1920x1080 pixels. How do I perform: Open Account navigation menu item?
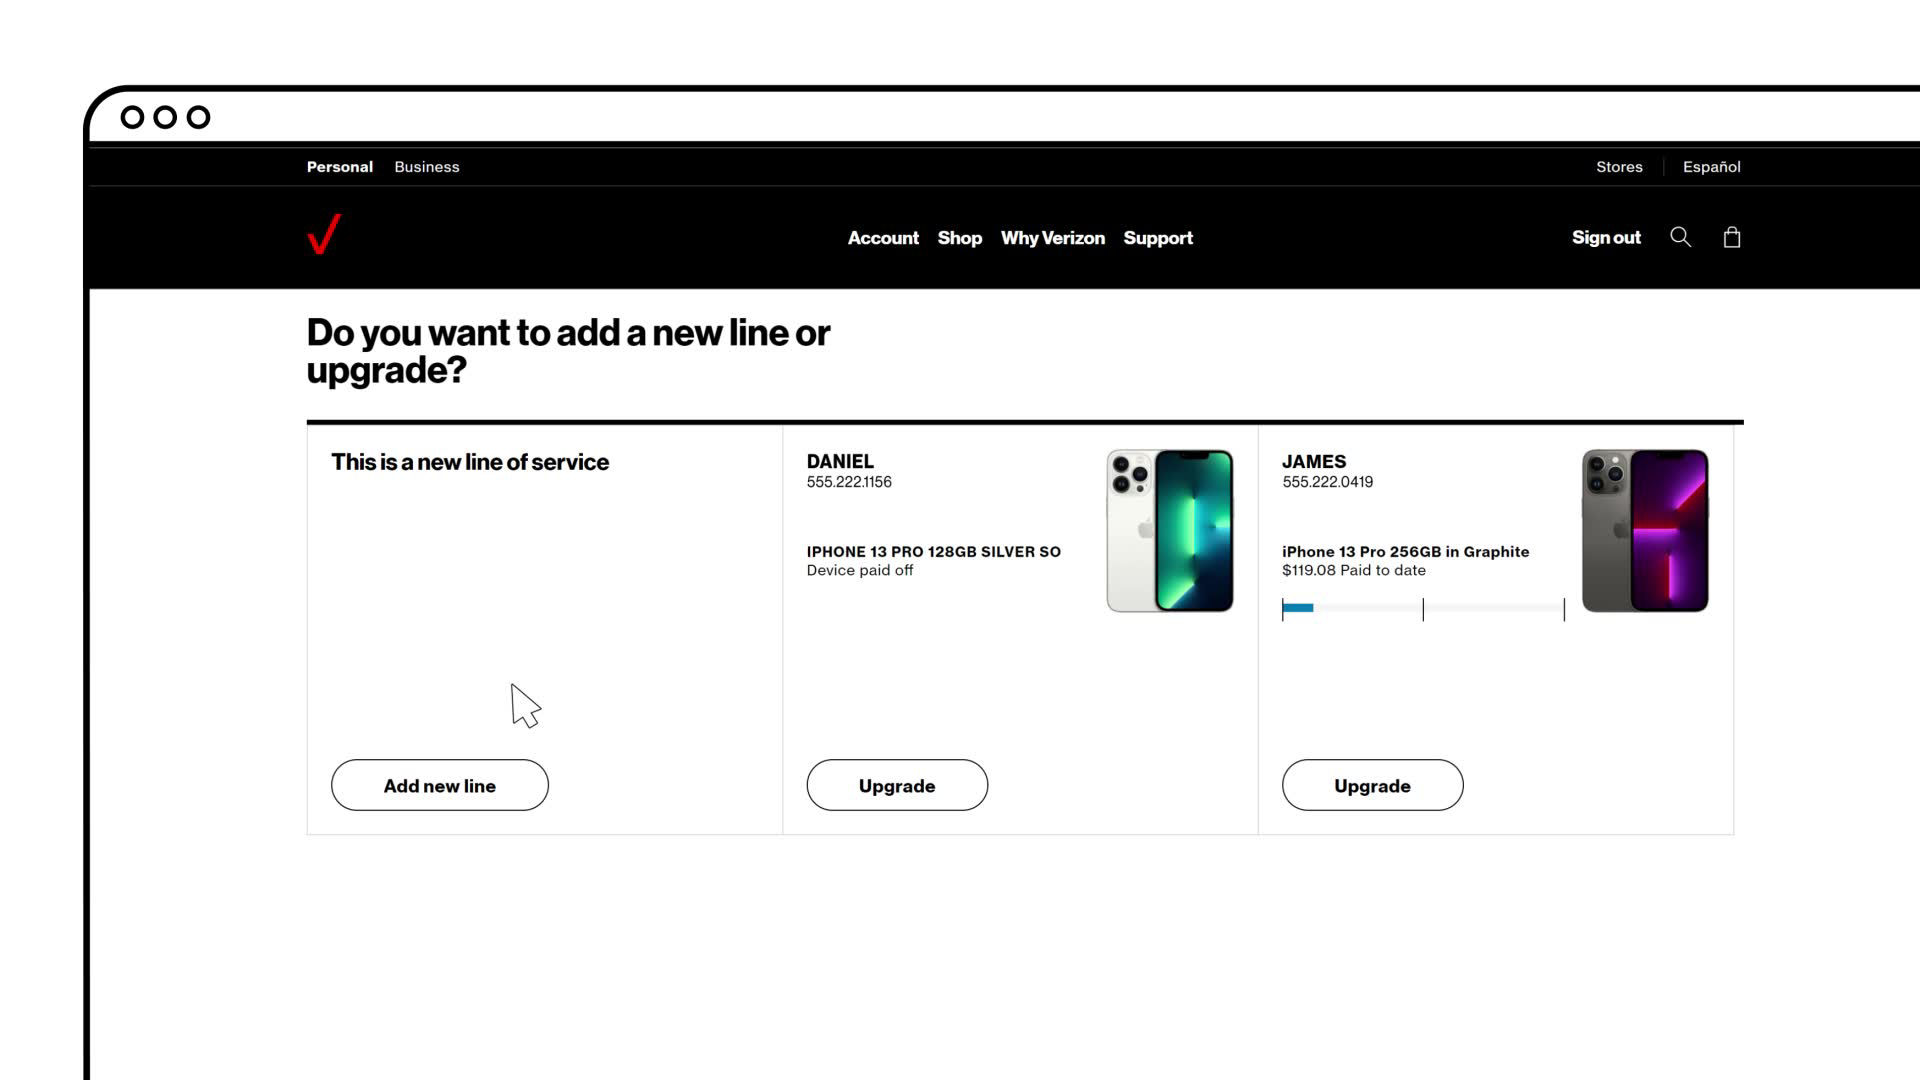coord(882,237)
